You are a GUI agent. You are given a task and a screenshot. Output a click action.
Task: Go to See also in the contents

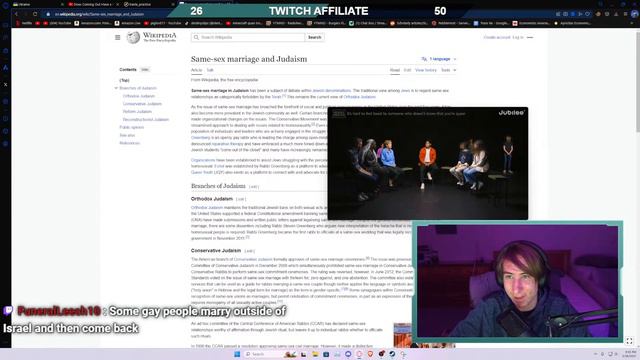pyautogui.click(x=127, y=135)
